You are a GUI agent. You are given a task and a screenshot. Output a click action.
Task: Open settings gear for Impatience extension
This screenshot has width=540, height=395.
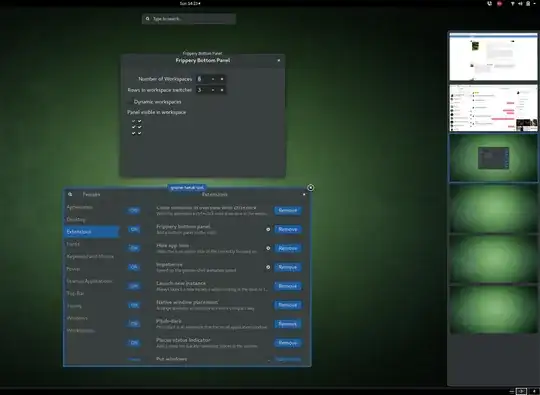coord(268,267)
